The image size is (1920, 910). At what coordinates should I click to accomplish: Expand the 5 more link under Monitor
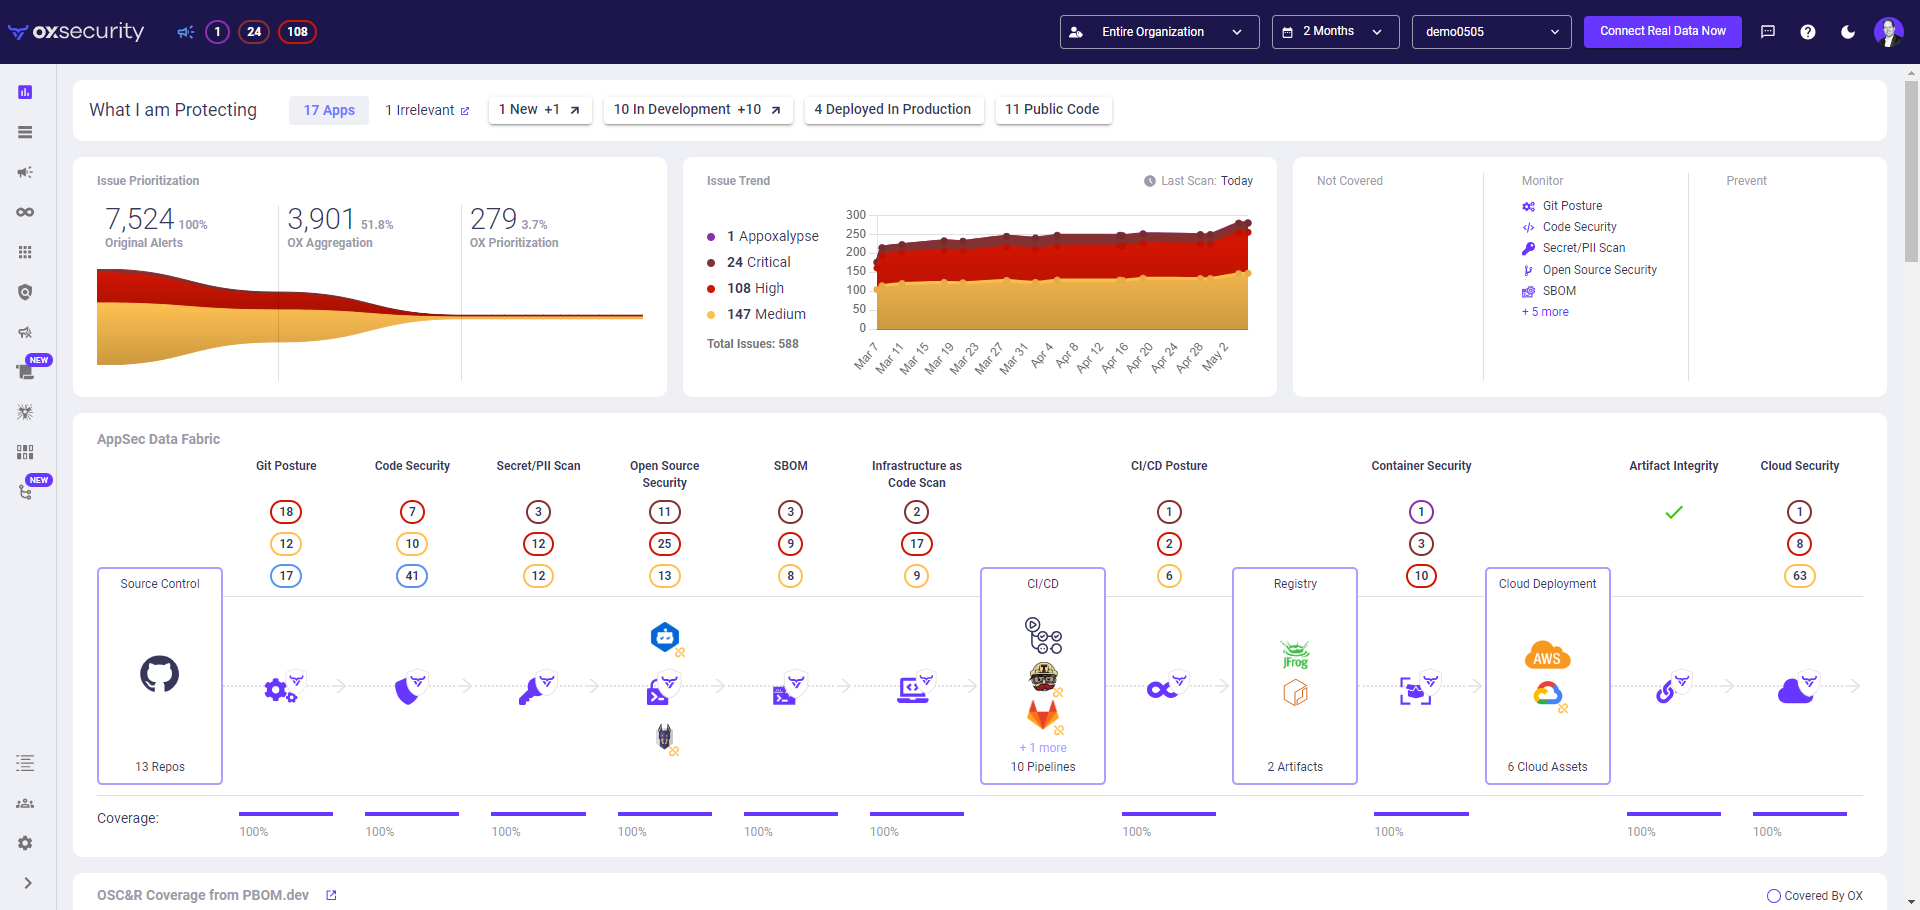tap(1545, 312)
